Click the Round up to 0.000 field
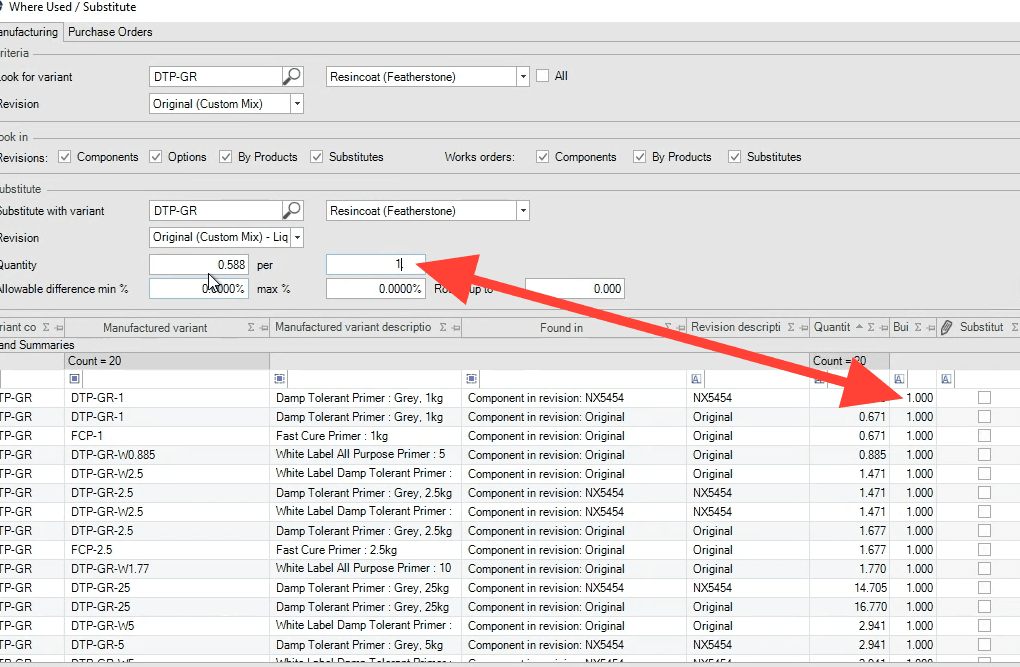This screenshot has height=667, width=1020. click(575, 289)
